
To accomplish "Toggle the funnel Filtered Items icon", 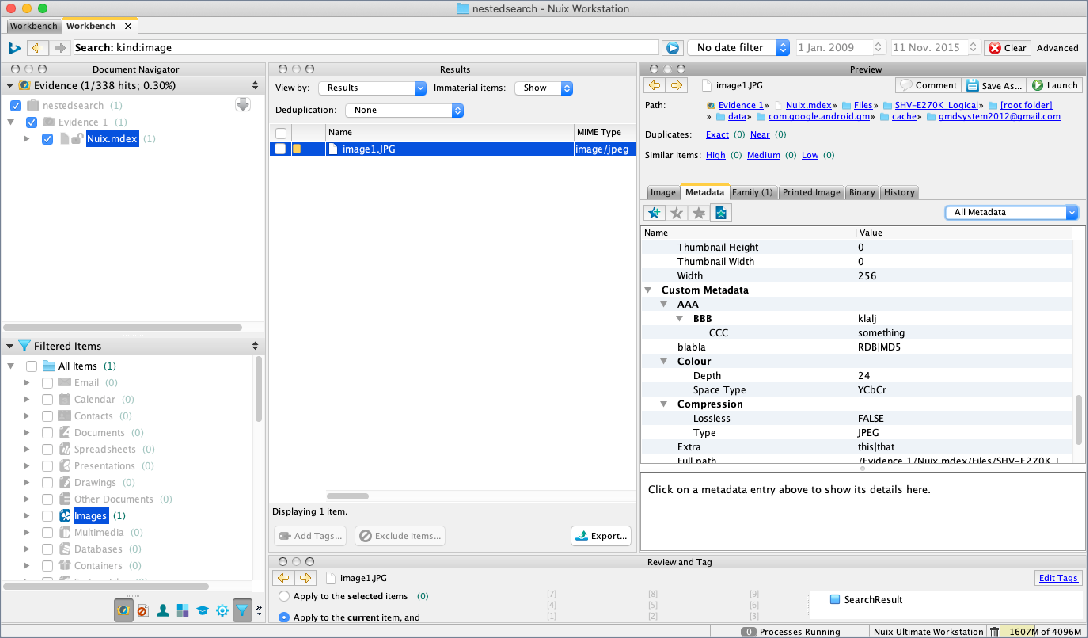I will [x=242, y=610].
